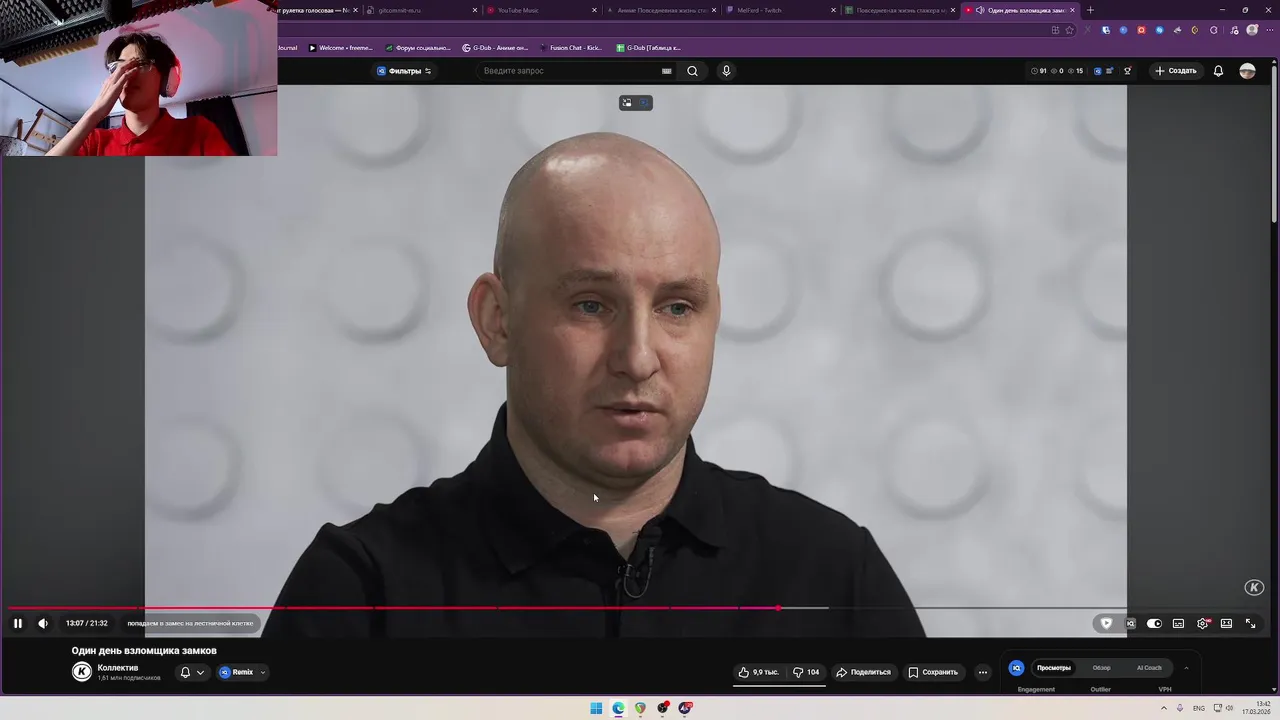Image resolution: width=1280 pixels, height=720 pixels.
Task: Seek video using the red progress bar
Action: (394, 608)
